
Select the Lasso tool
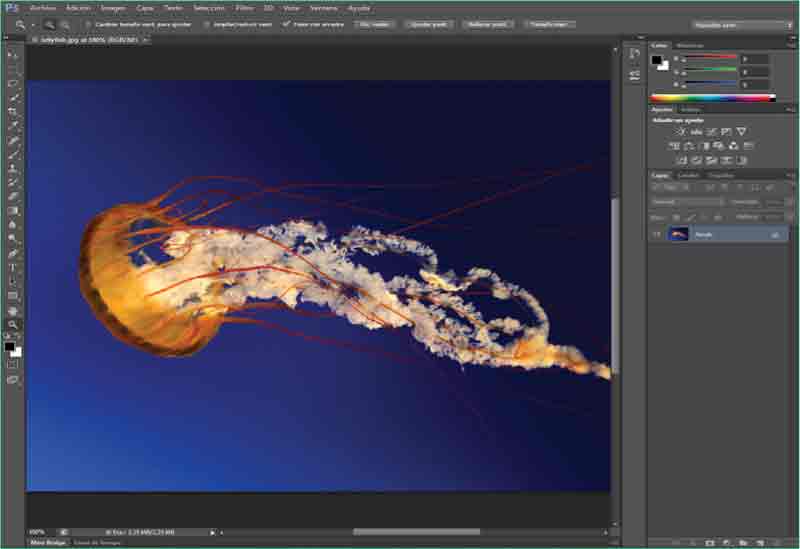13,84
